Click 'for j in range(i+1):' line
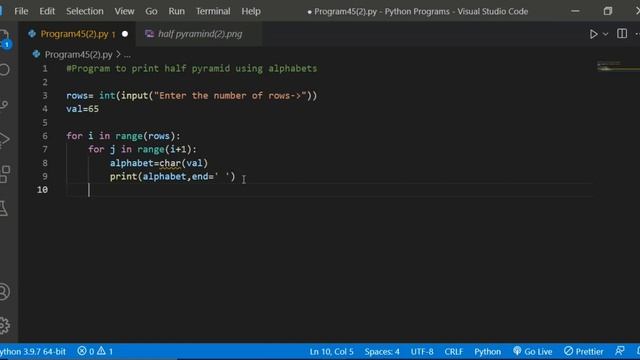The height and width of the screenshot is (360, 640). pos(142,149)
